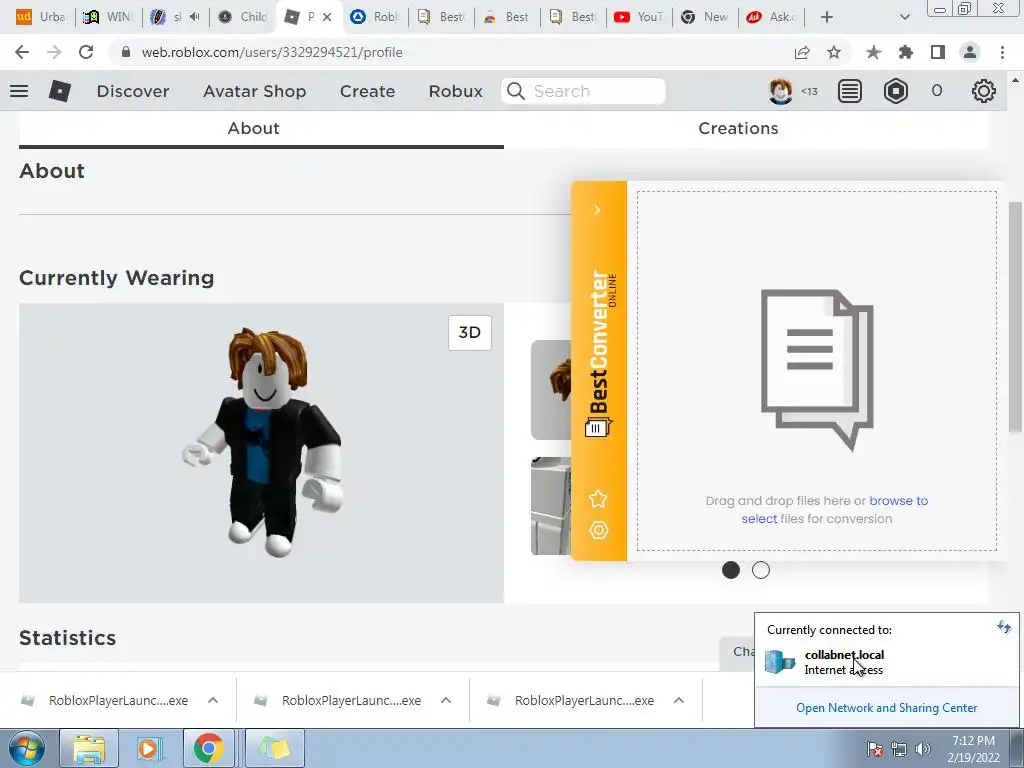Click the share page icon in address bar

802,52
